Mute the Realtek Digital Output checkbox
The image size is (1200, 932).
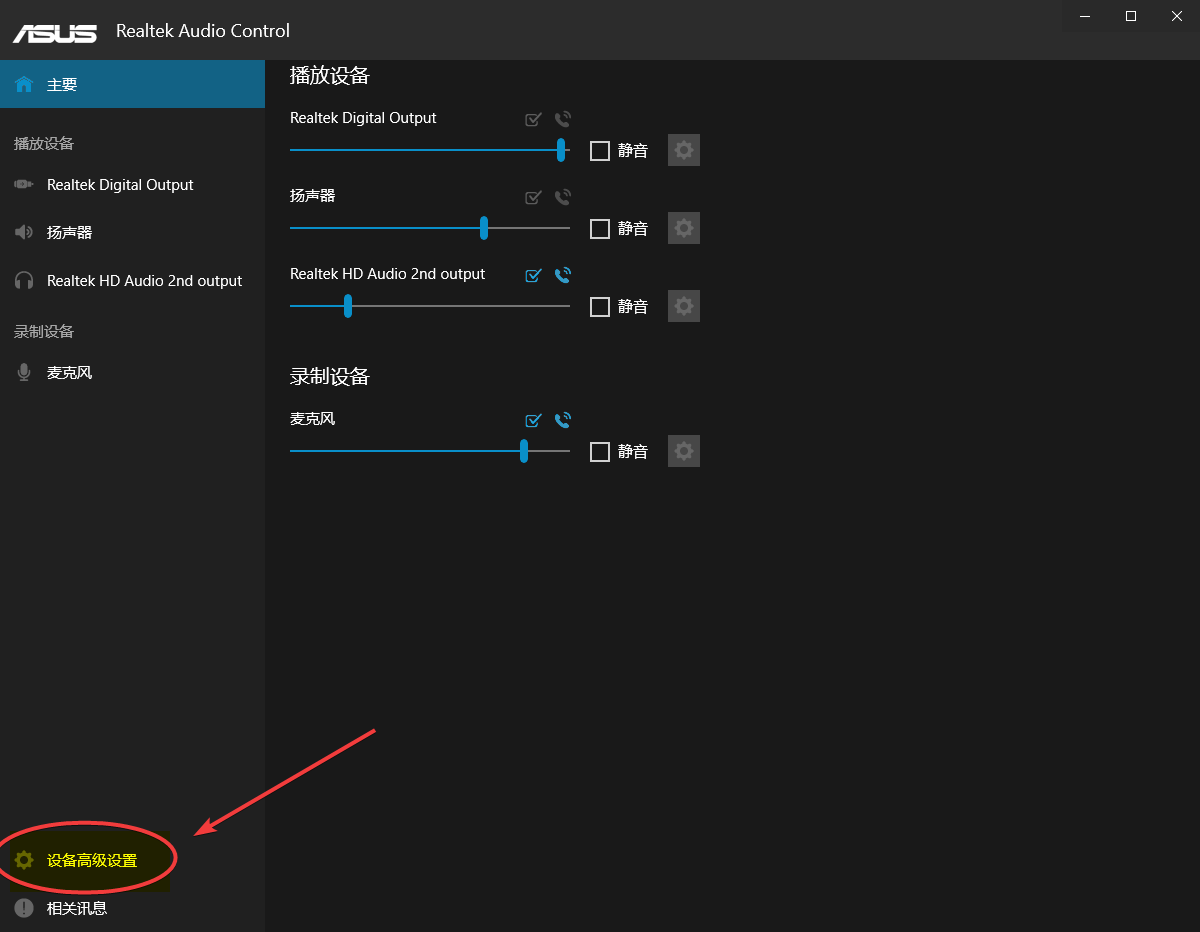click(x=600, y=151)
